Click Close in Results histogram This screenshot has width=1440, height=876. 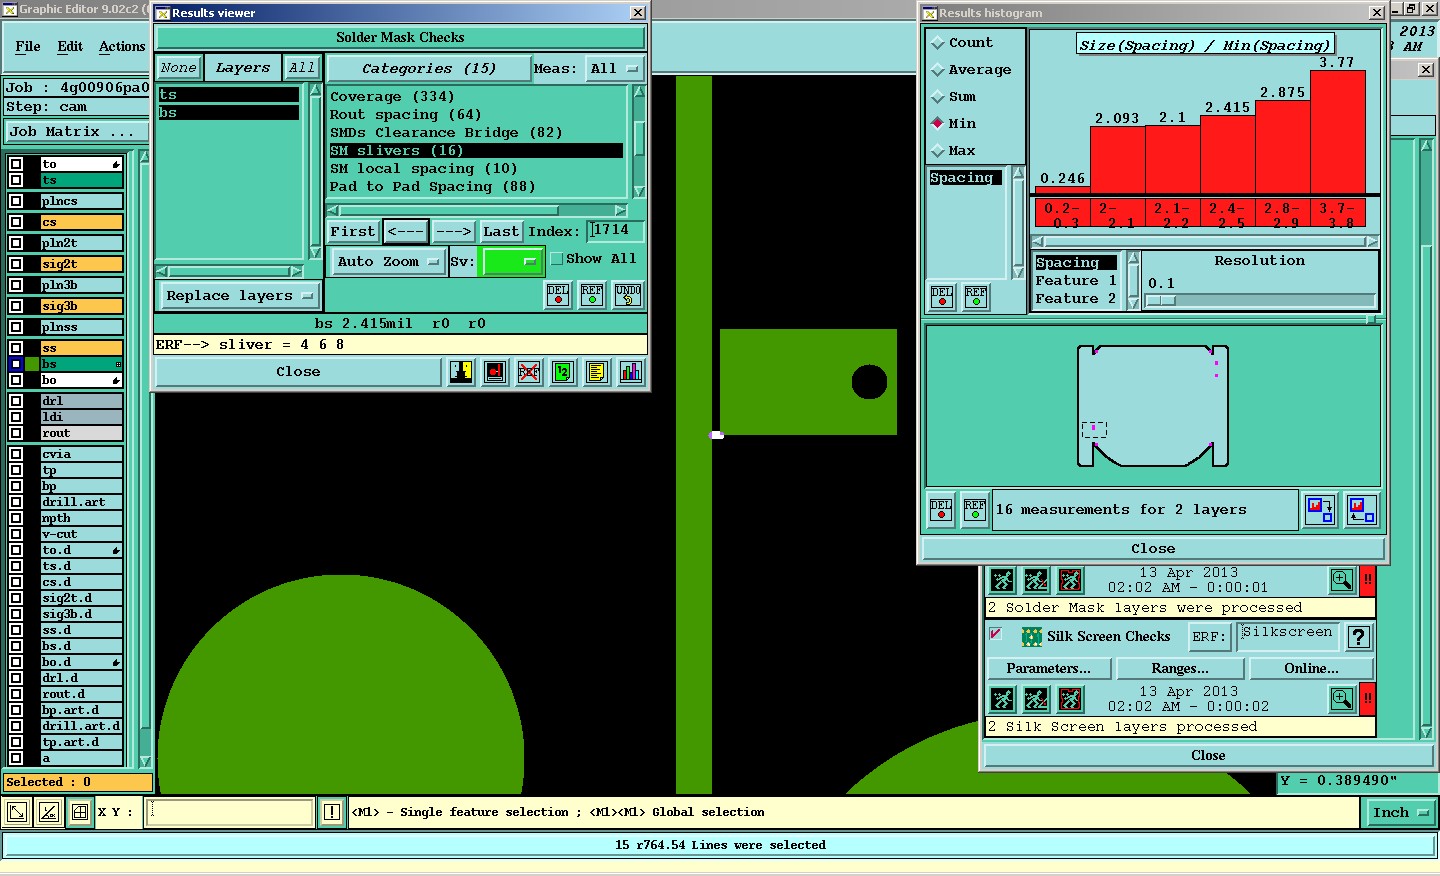coord(1153,548)
